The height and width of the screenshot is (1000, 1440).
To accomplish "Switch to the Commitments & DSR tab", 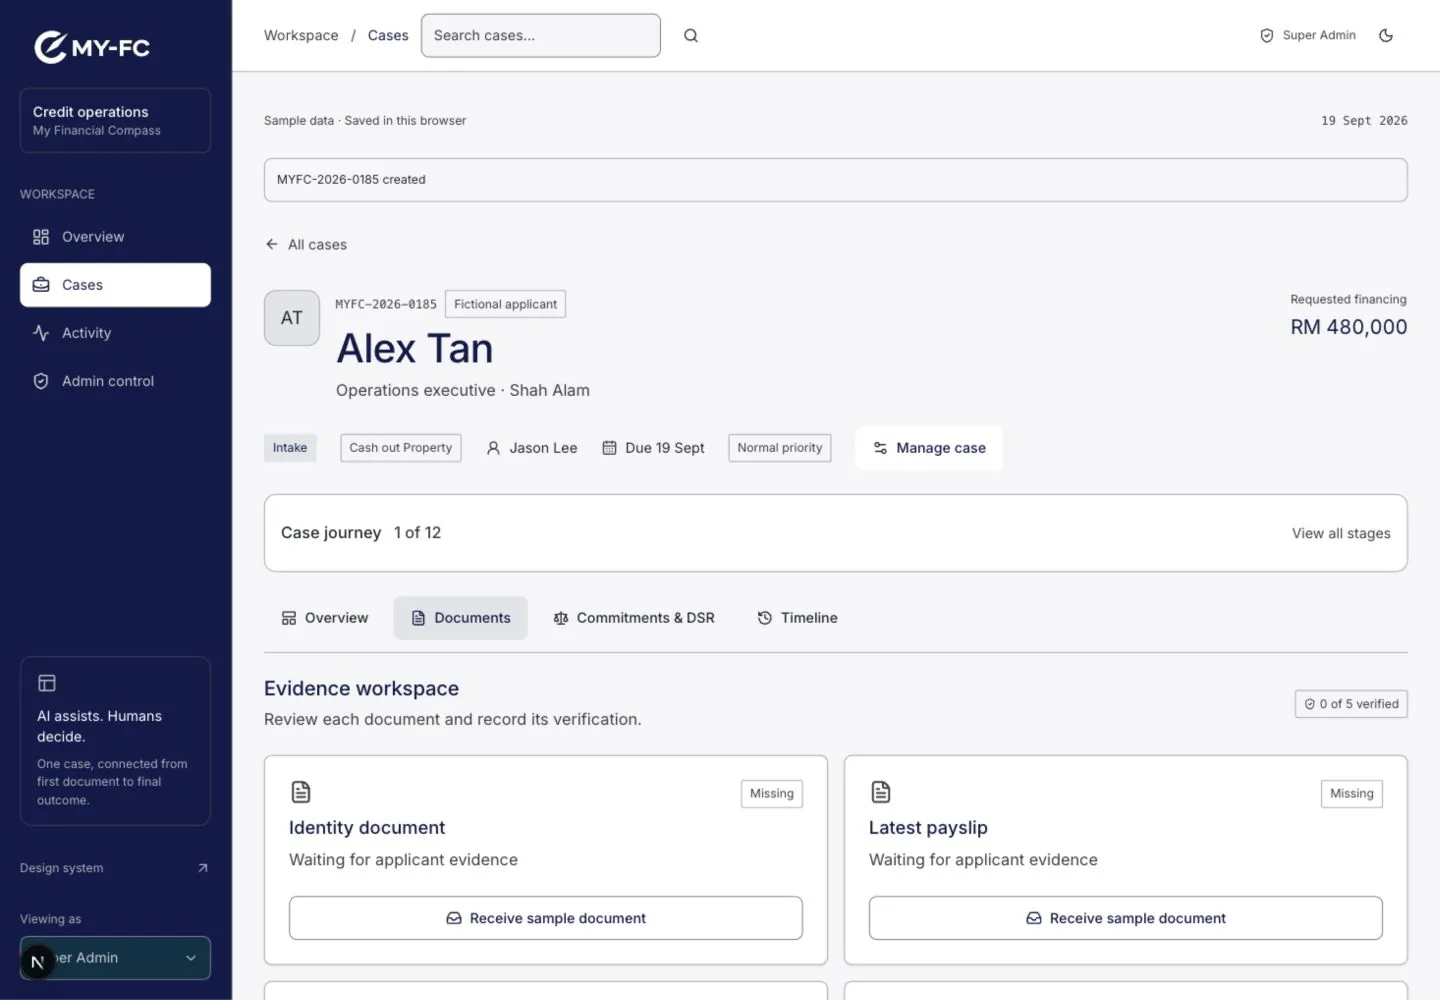I will click(x=634, y=618).
